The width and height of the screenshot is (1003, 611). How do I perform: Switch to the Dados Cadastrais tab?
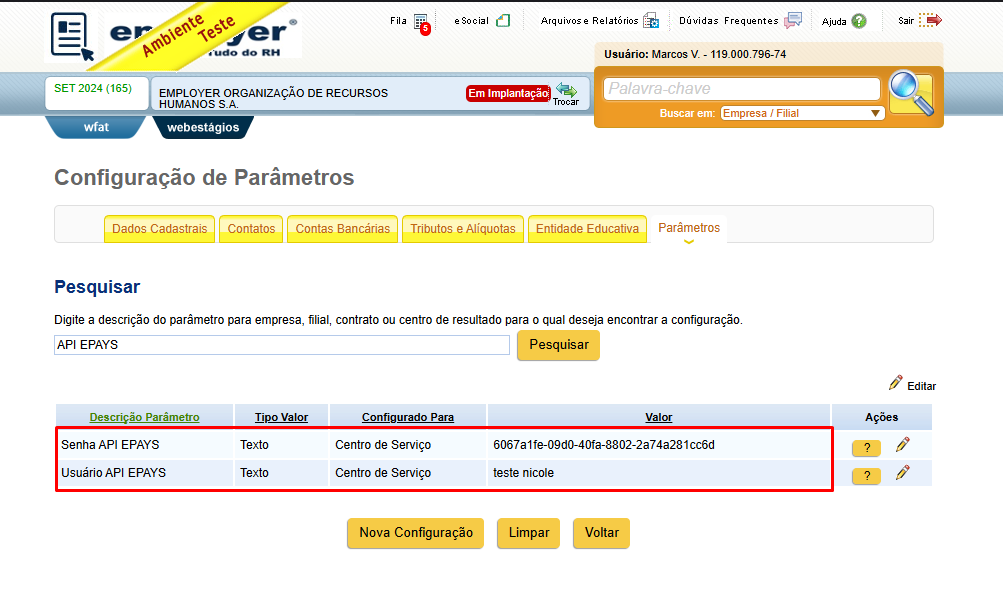pos(159,229)
